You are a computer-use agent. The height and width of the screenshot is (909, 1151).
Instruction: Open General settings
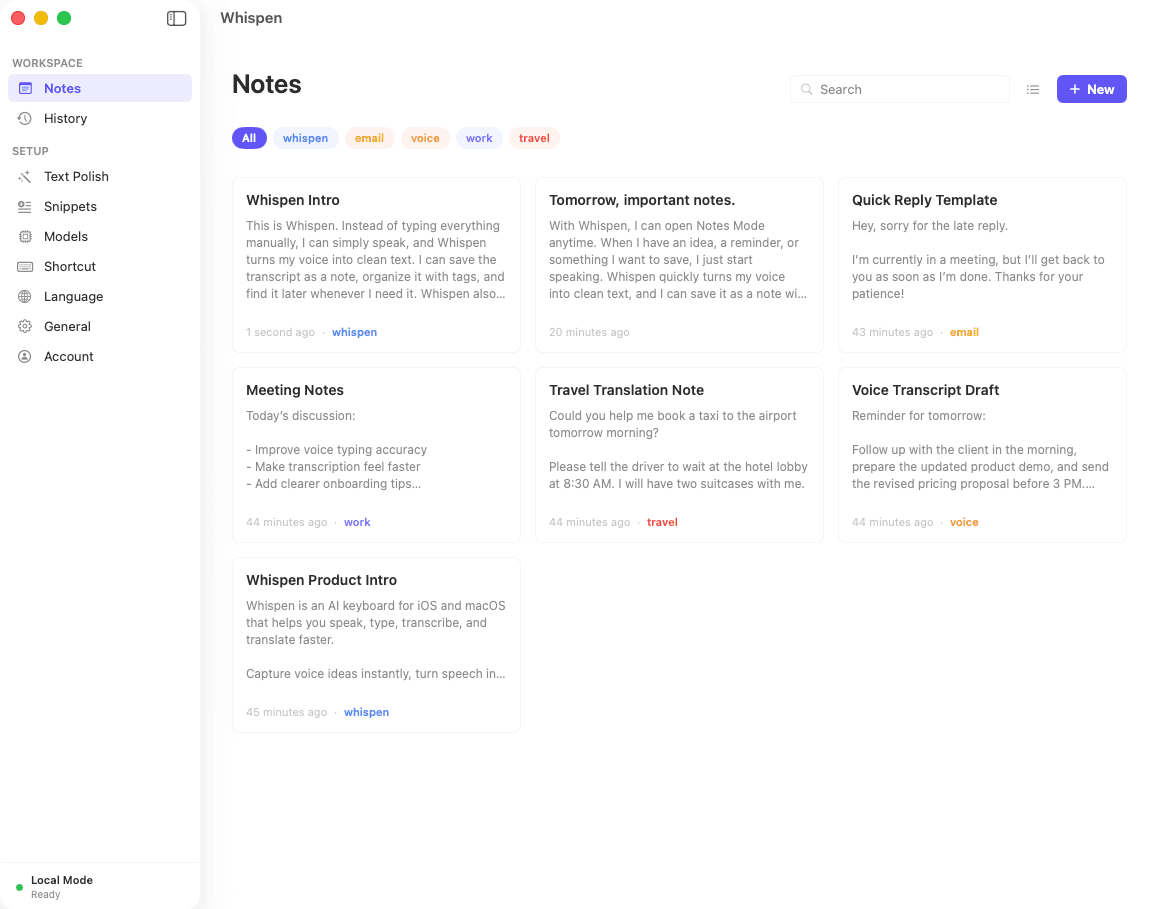coord(100,326)
